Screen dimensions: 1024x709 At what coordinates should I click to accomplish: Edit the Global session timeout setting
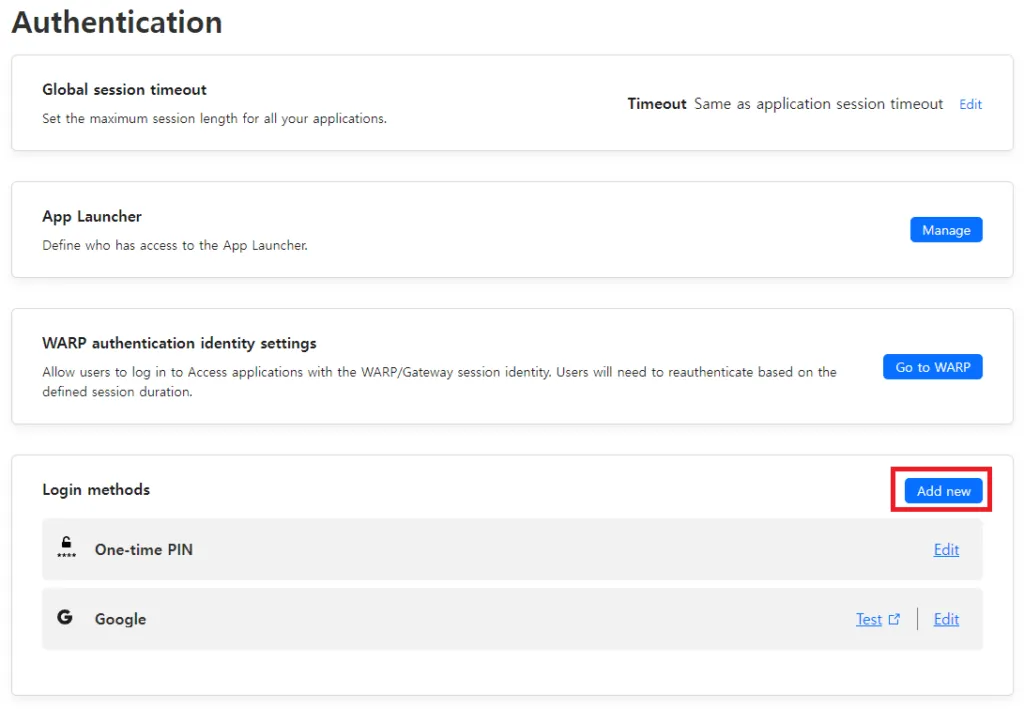point(969,103)
